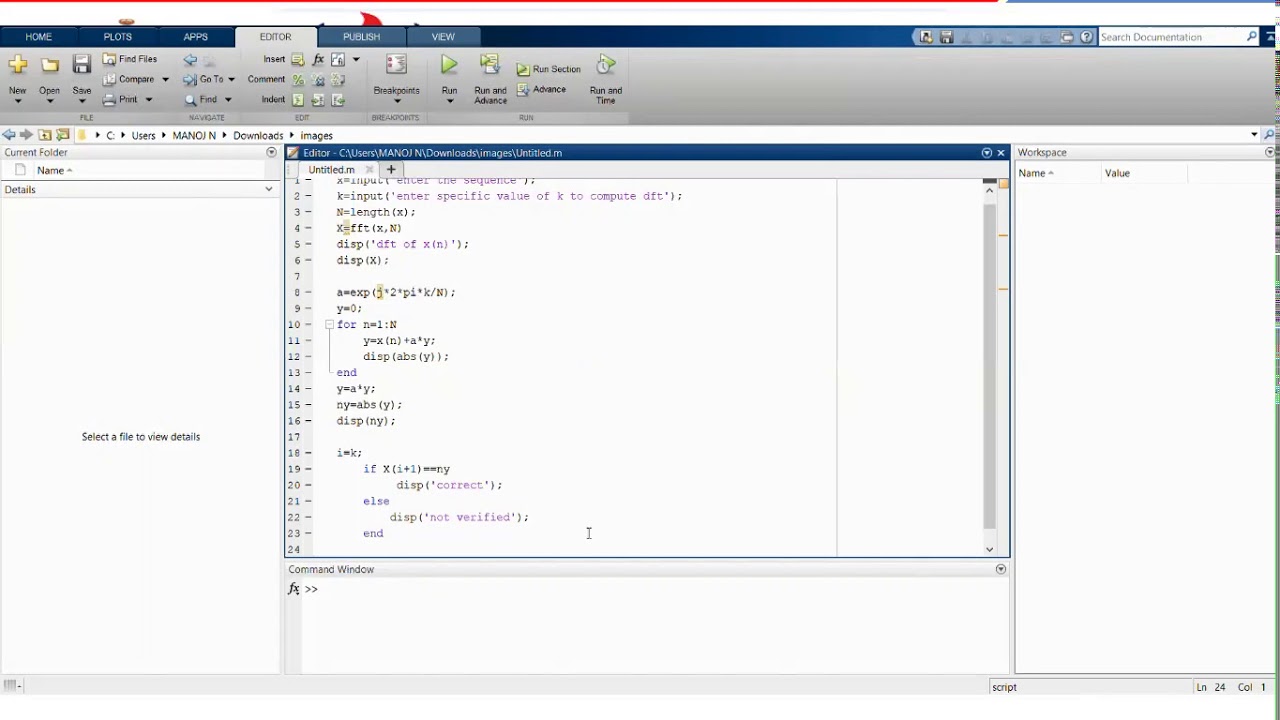Switch to the VIEW tab
The width and height of the screenshot is (1280, 720).
pos(443,37)
